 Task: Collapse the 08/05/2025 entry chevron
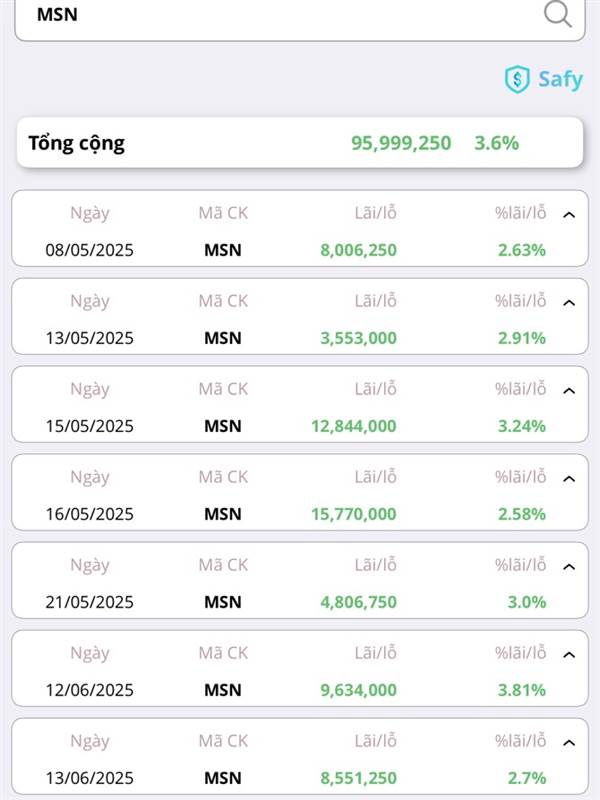pos(569,215)
